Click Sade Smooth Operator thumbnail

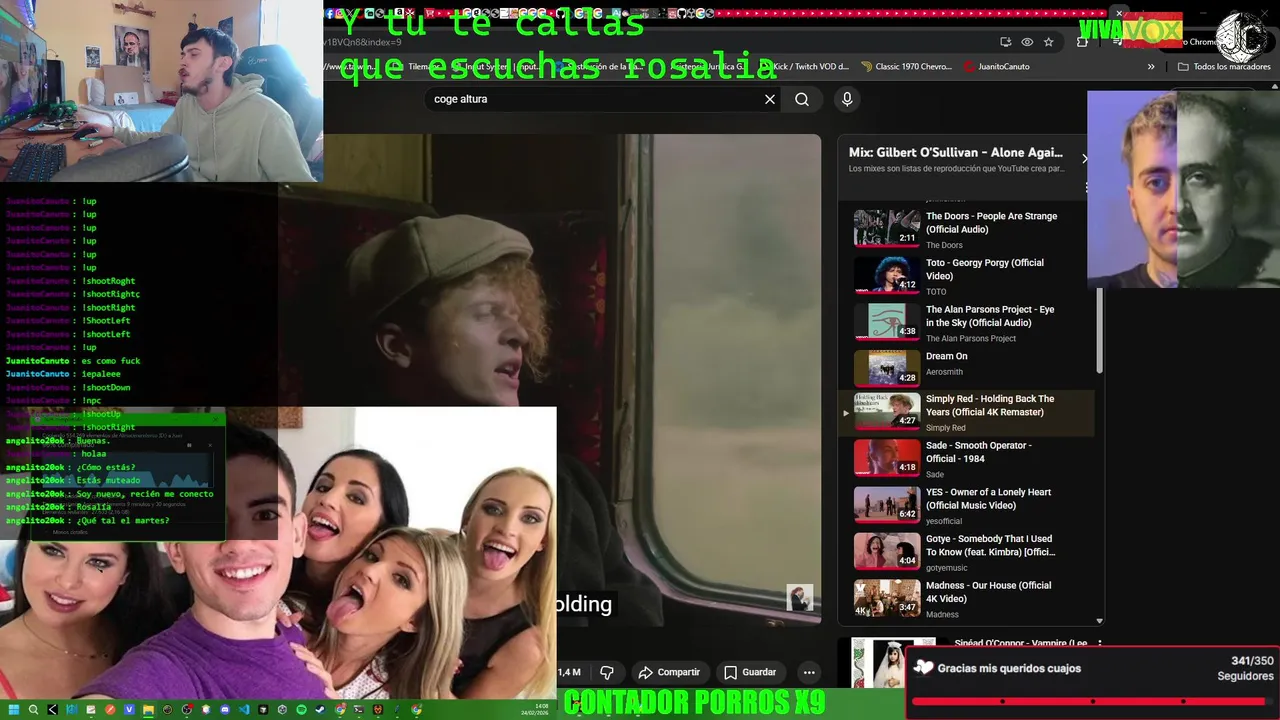pos(887,457)
